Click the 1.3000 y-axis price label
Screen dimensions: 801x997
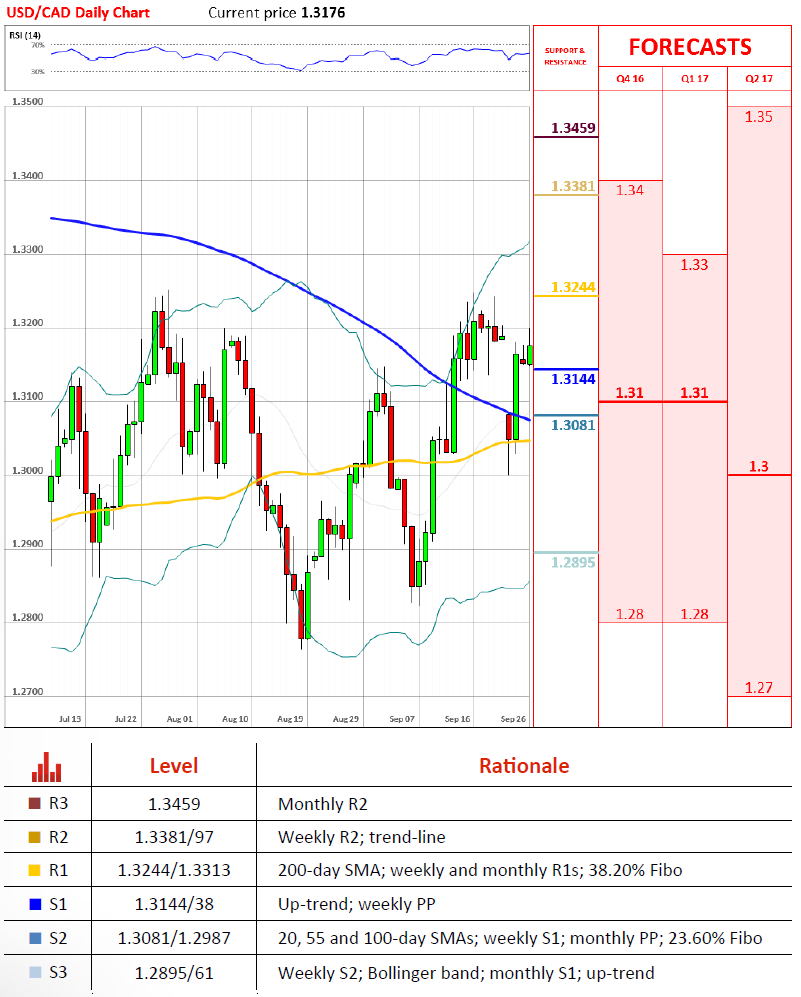[27, 471]
